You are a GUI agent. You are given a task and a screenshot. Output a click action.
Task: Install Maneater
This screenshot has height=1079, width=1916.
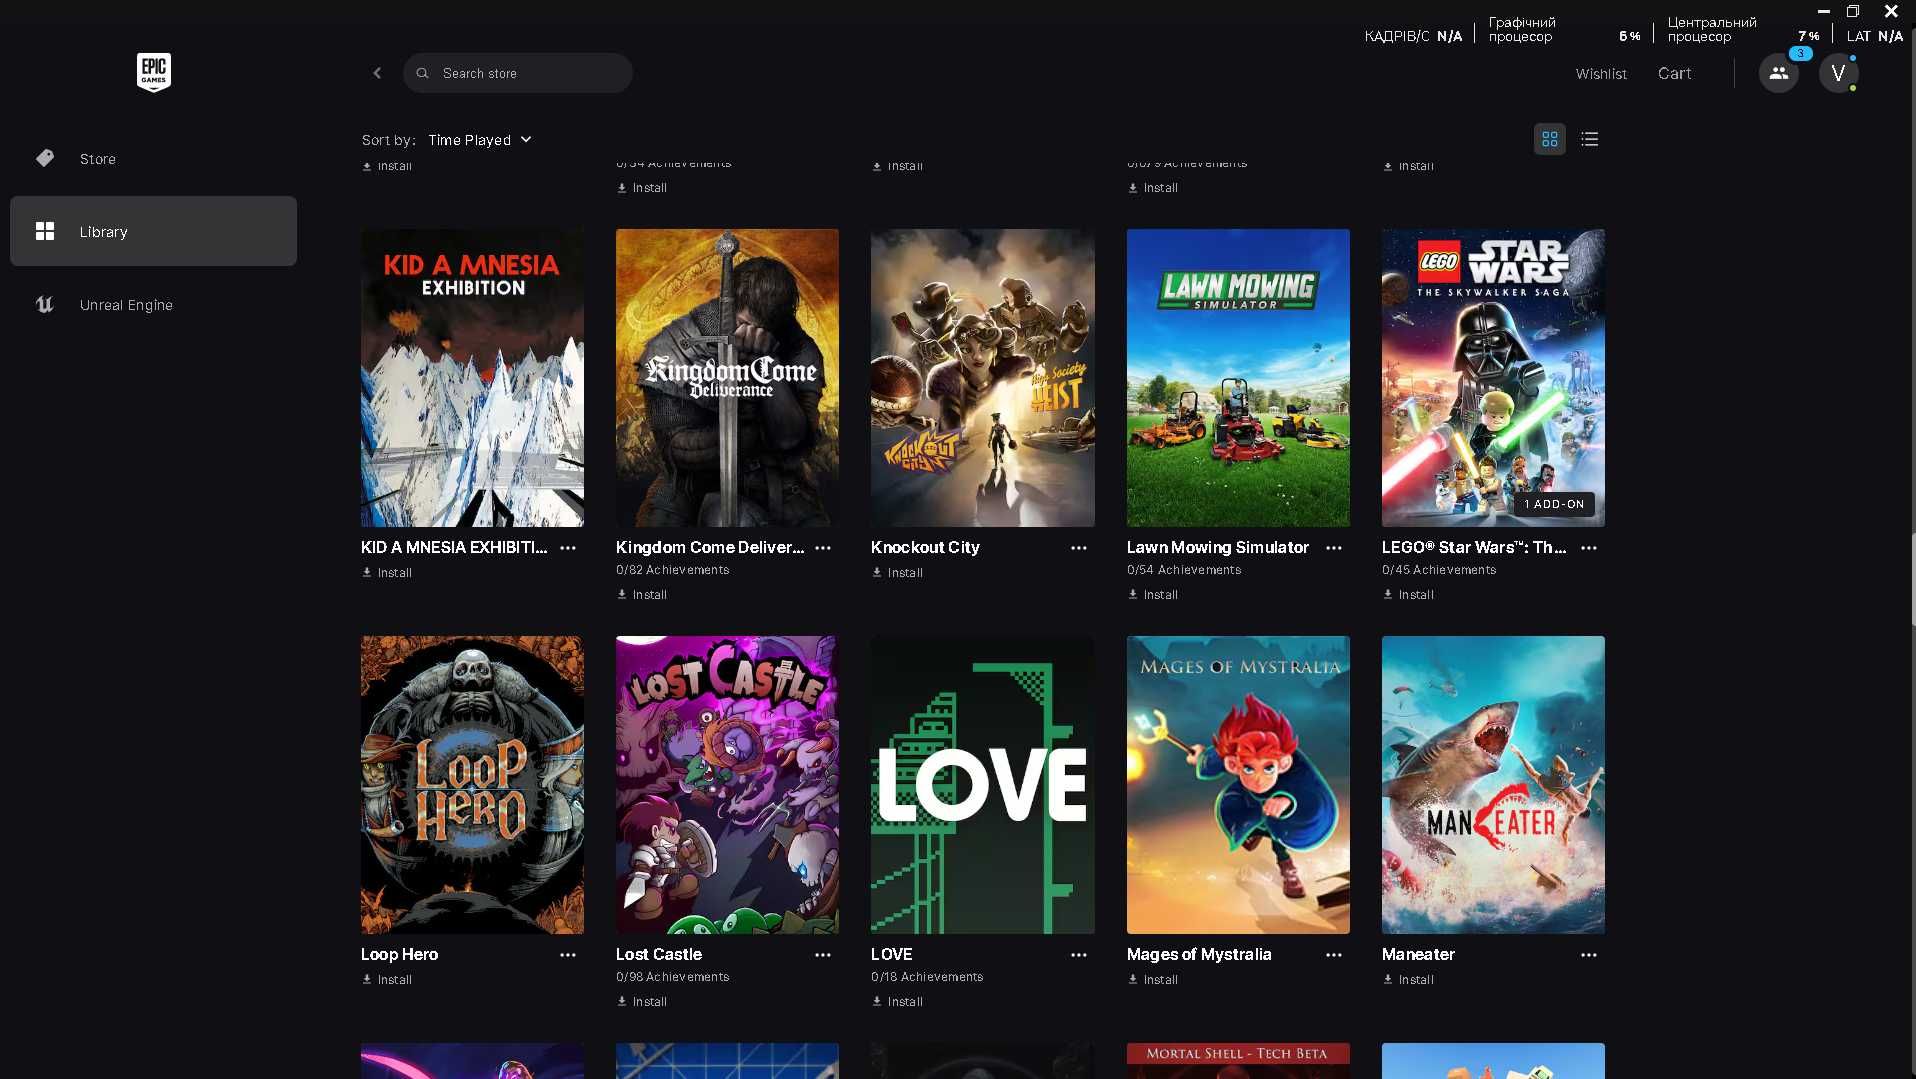click(1408, 980)
